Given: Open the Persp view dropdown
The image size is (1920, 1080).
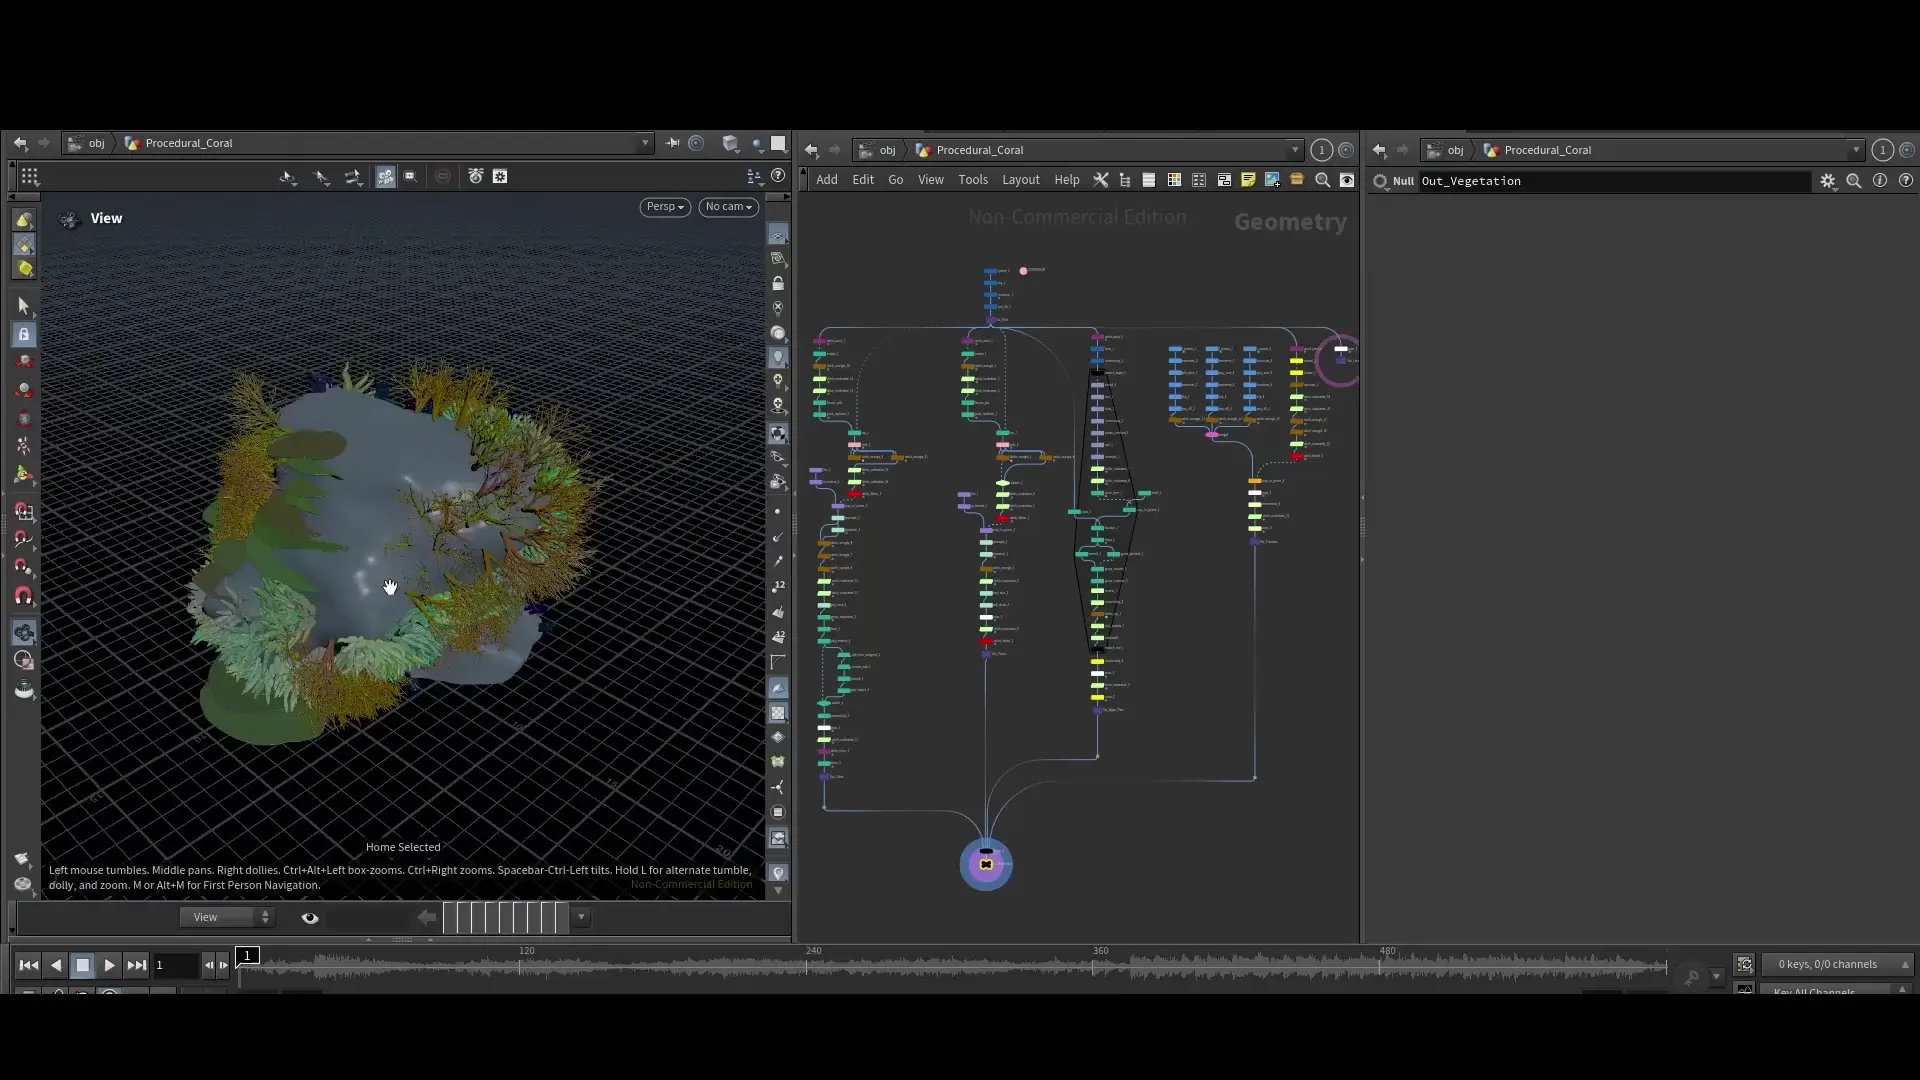Looking at the screenshot, I should click(664, 207).
